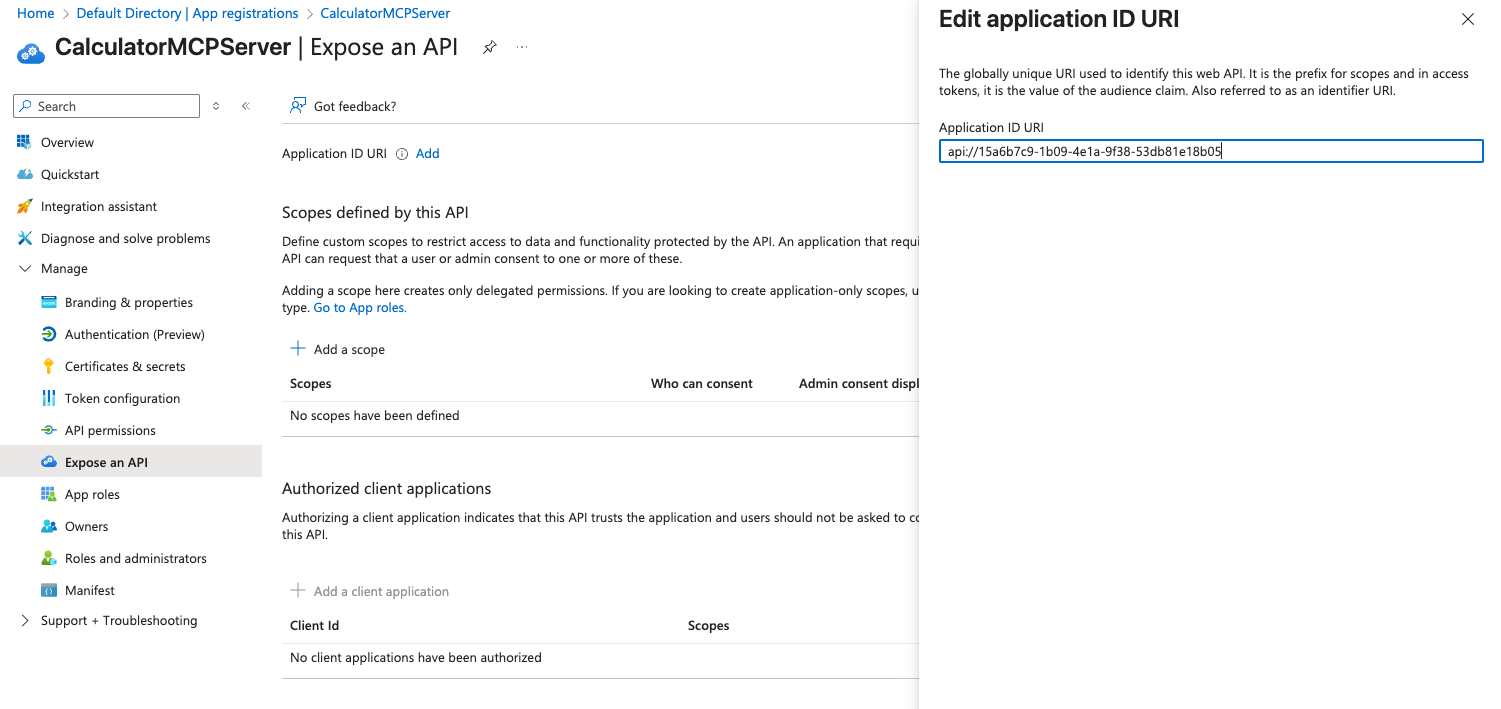This screenshot has height=709, width=1501.
Task: Close the Edit application ID URI panel
Action: click(x=1468, y=19)
